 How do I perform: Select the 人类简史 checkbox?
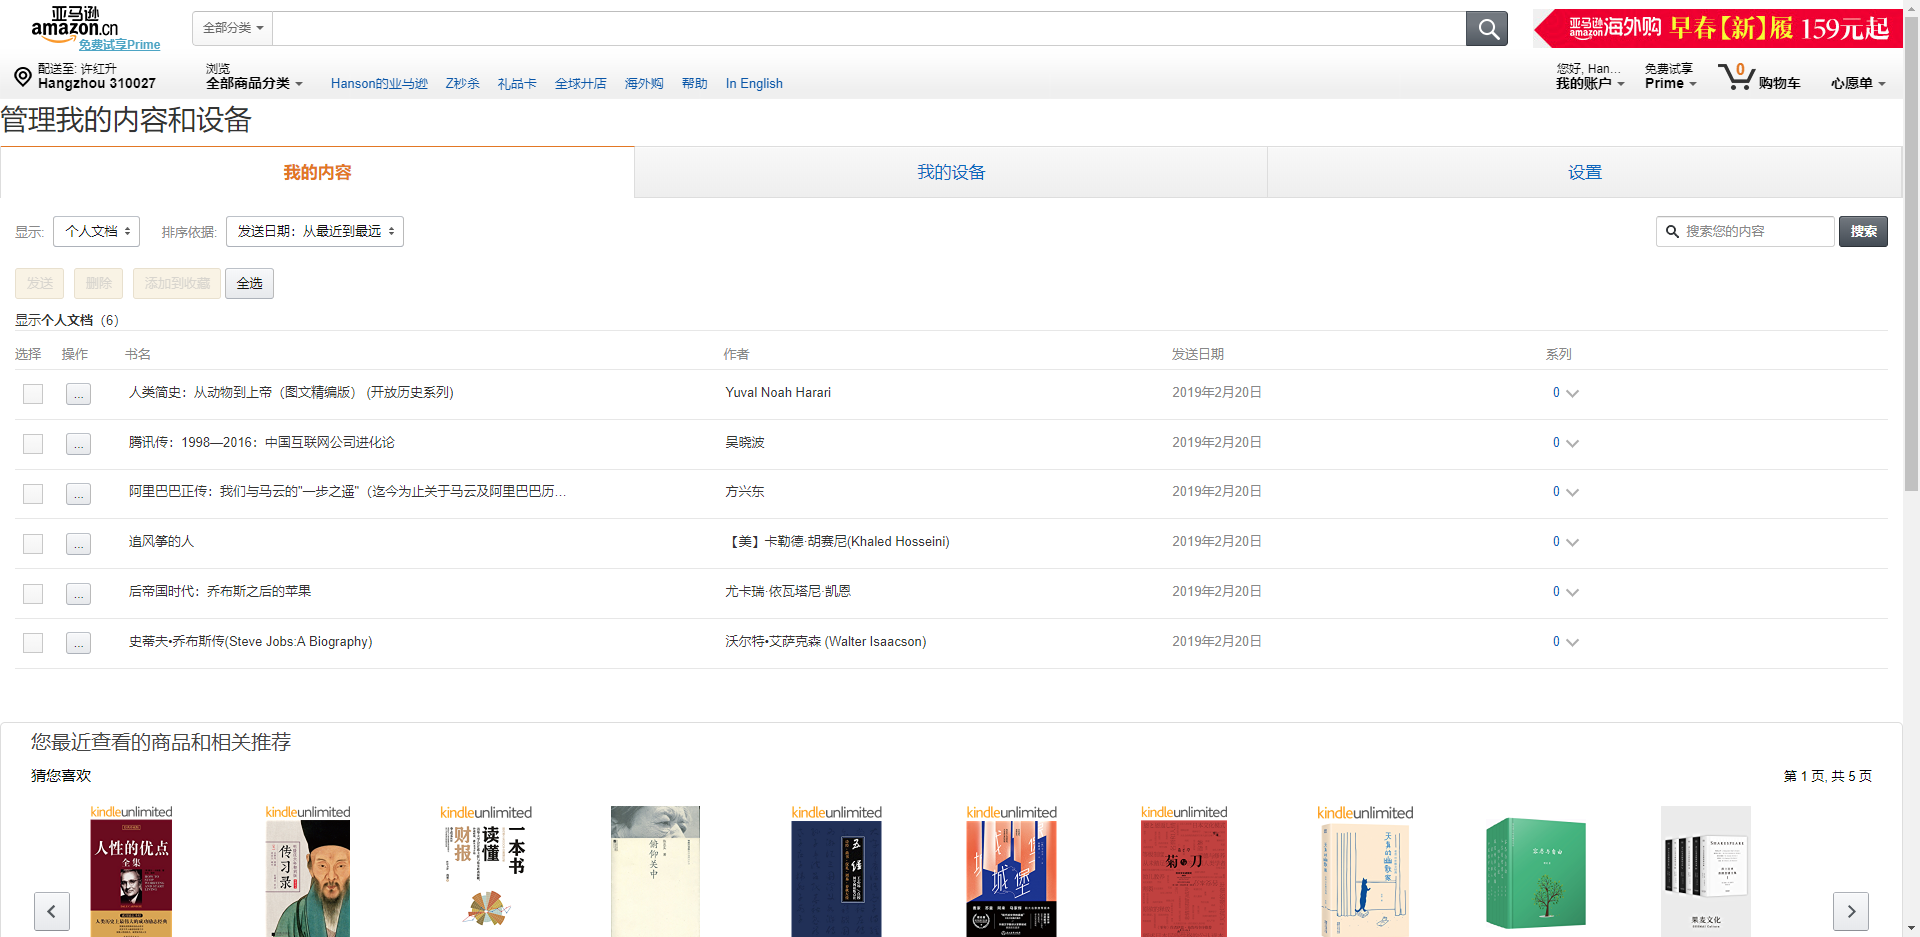(33, 394)
